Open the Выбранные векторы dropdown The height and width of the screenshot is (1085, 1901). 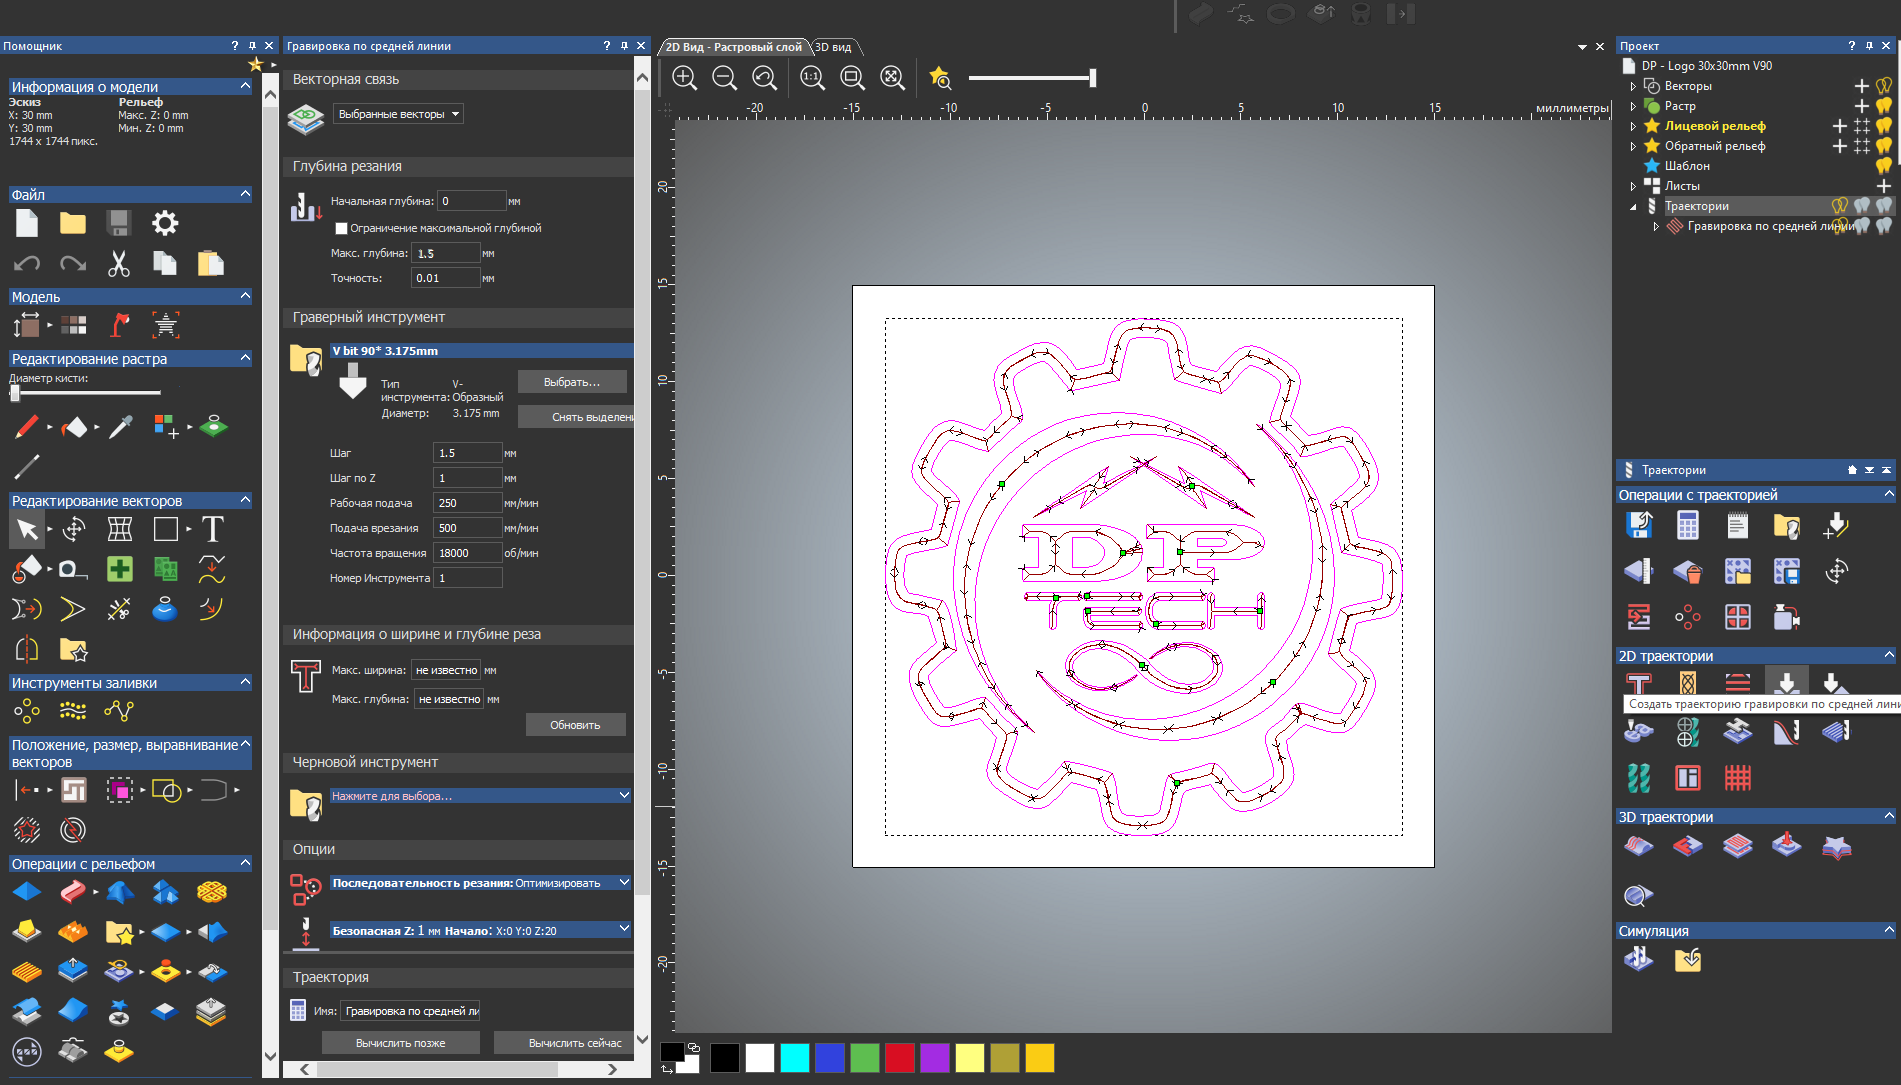[398, 114]
